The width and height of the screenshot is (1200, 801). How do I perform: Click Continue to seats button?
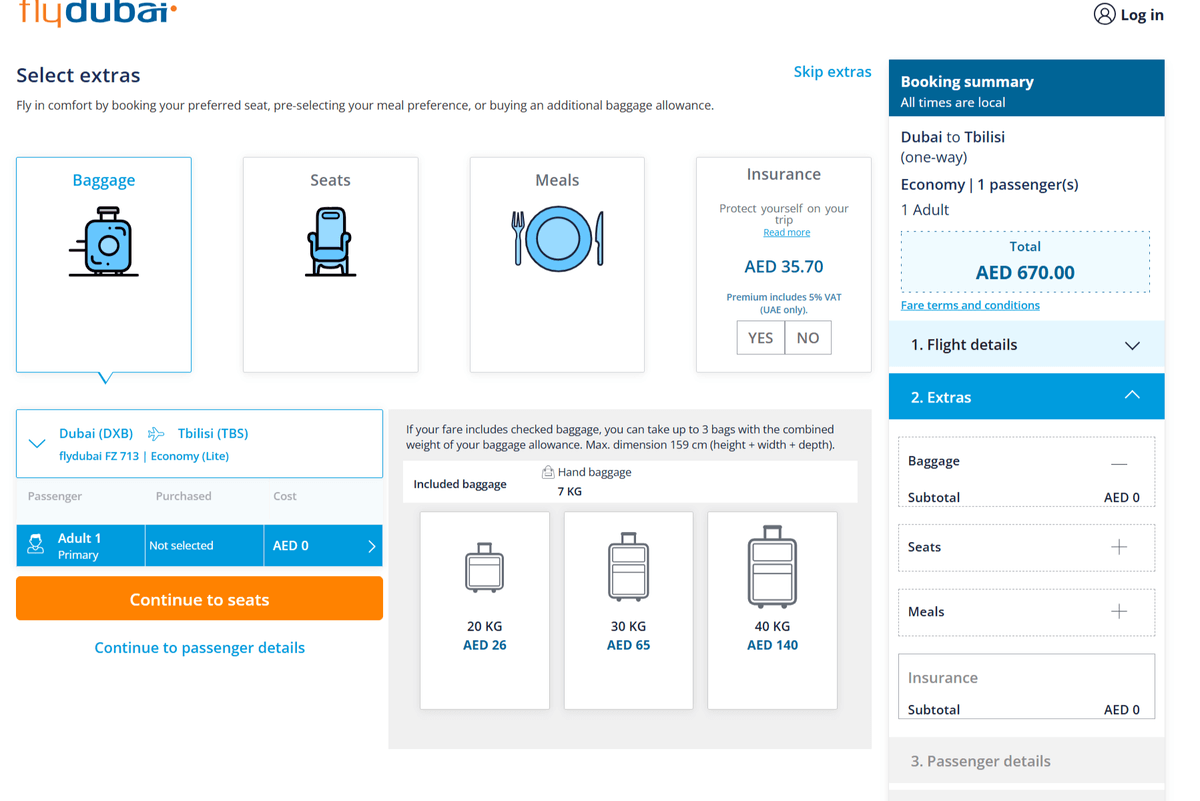coord(200,599)
